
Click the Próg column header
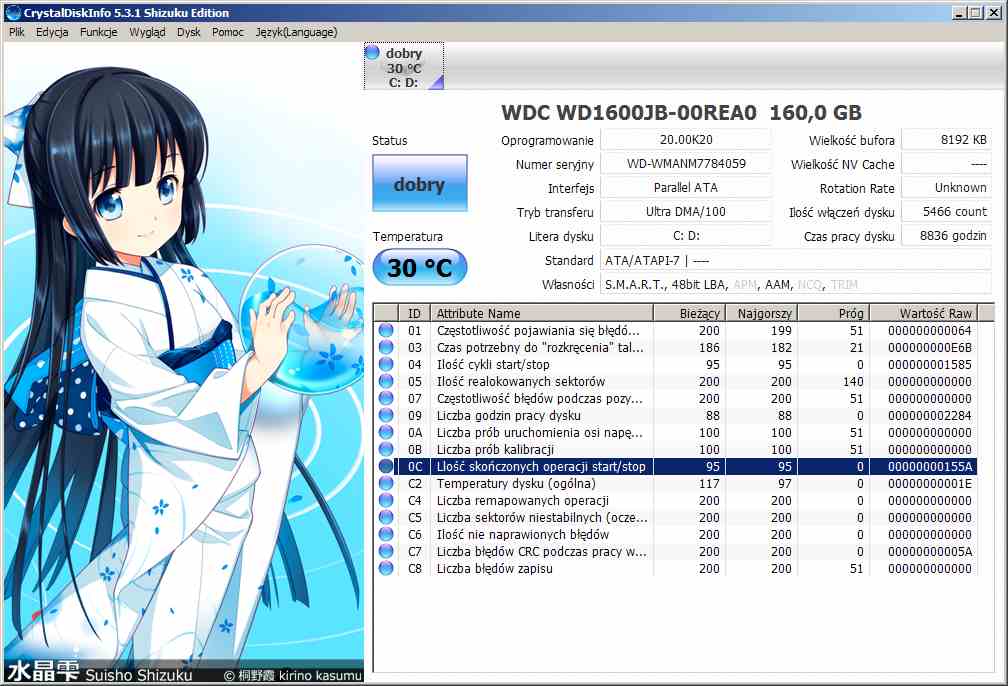pyautogui.click(x=834, y=313)
